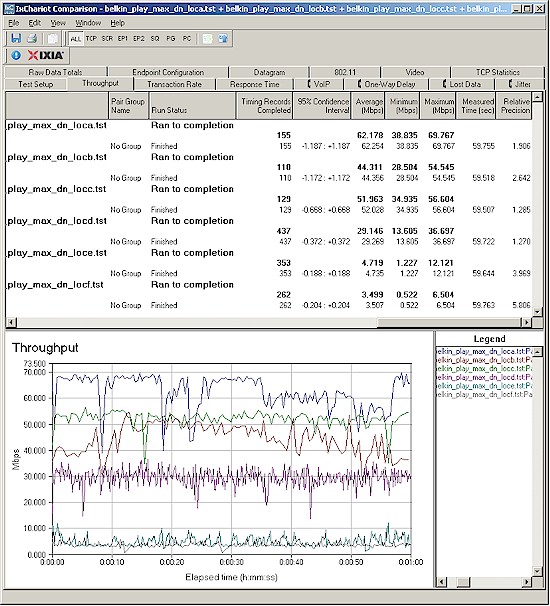
Task: Click the IXIA logo button
Action: point(46,55)
